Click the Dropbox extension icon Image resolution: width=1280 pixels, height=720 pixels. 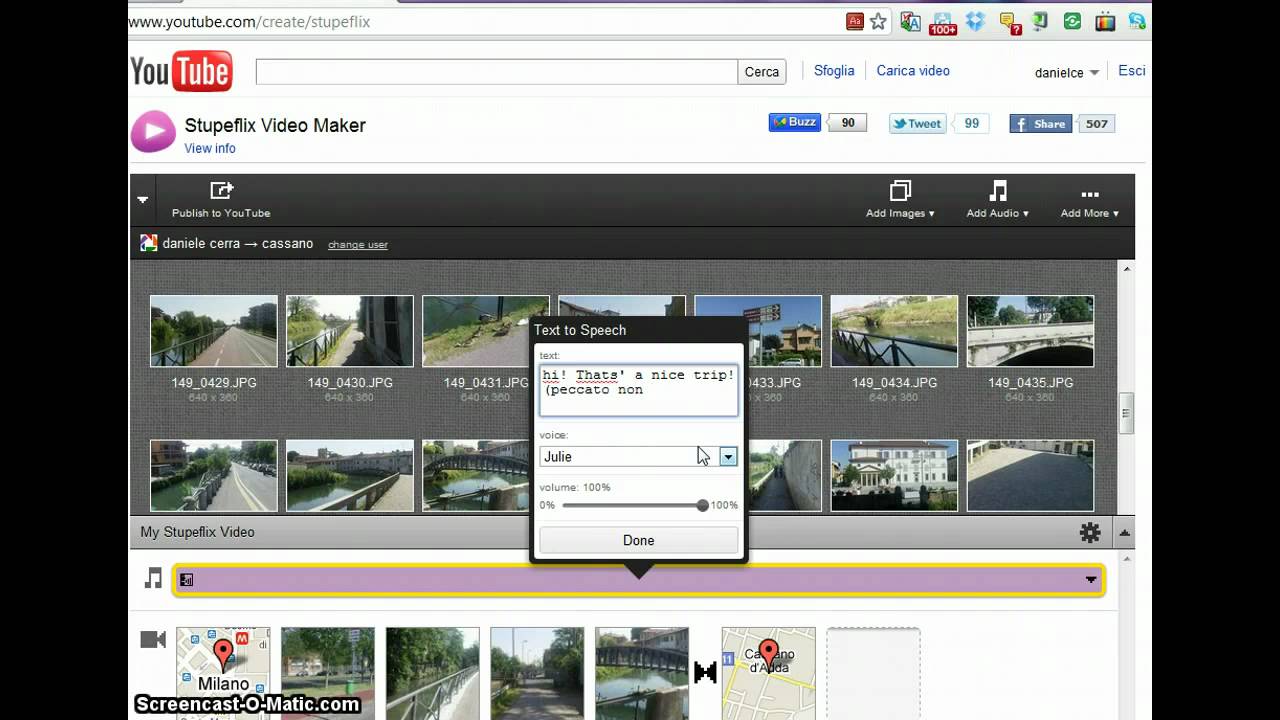[x=975, y=21]
